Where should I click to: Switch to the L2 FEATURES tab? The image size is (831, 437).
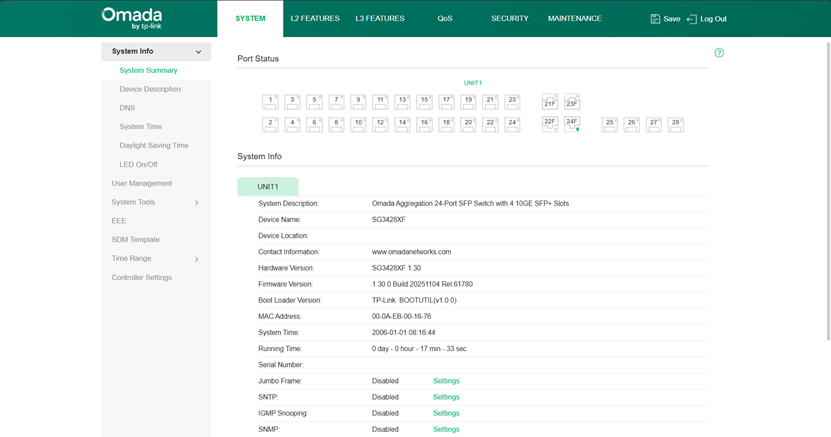pos(315,19)
